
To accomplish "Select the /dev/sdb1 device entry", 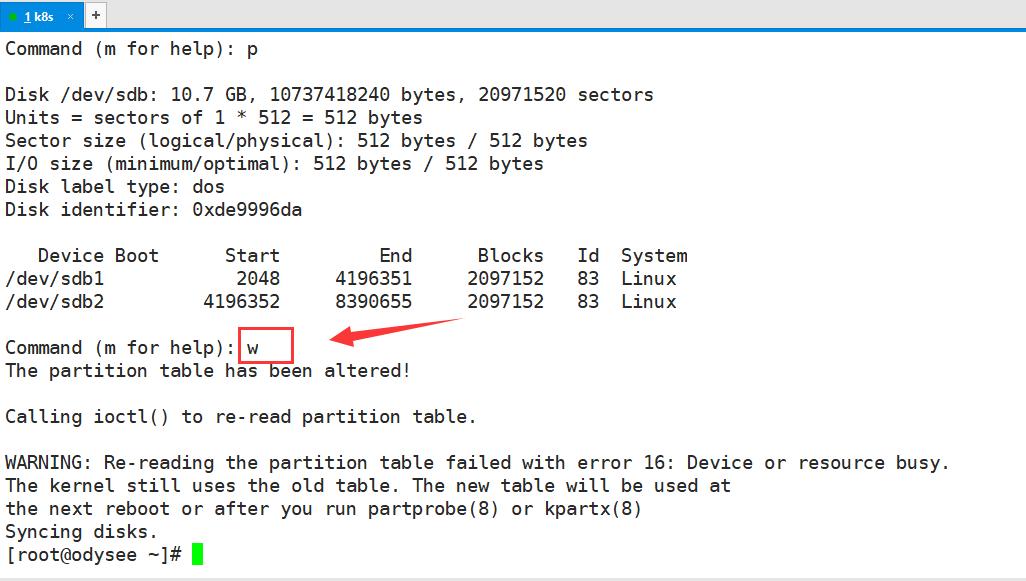I will [54, 278].
